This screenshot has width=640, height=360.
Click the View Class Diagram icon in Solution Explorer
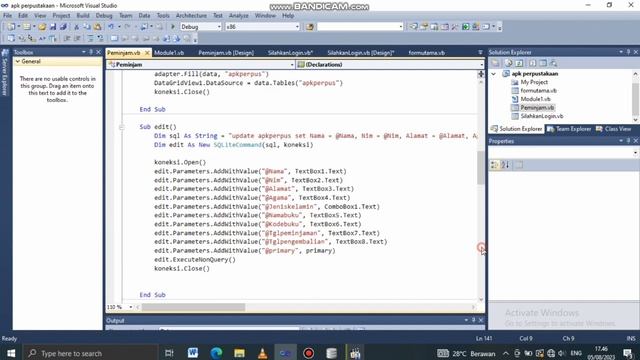(x=553, y=63)
